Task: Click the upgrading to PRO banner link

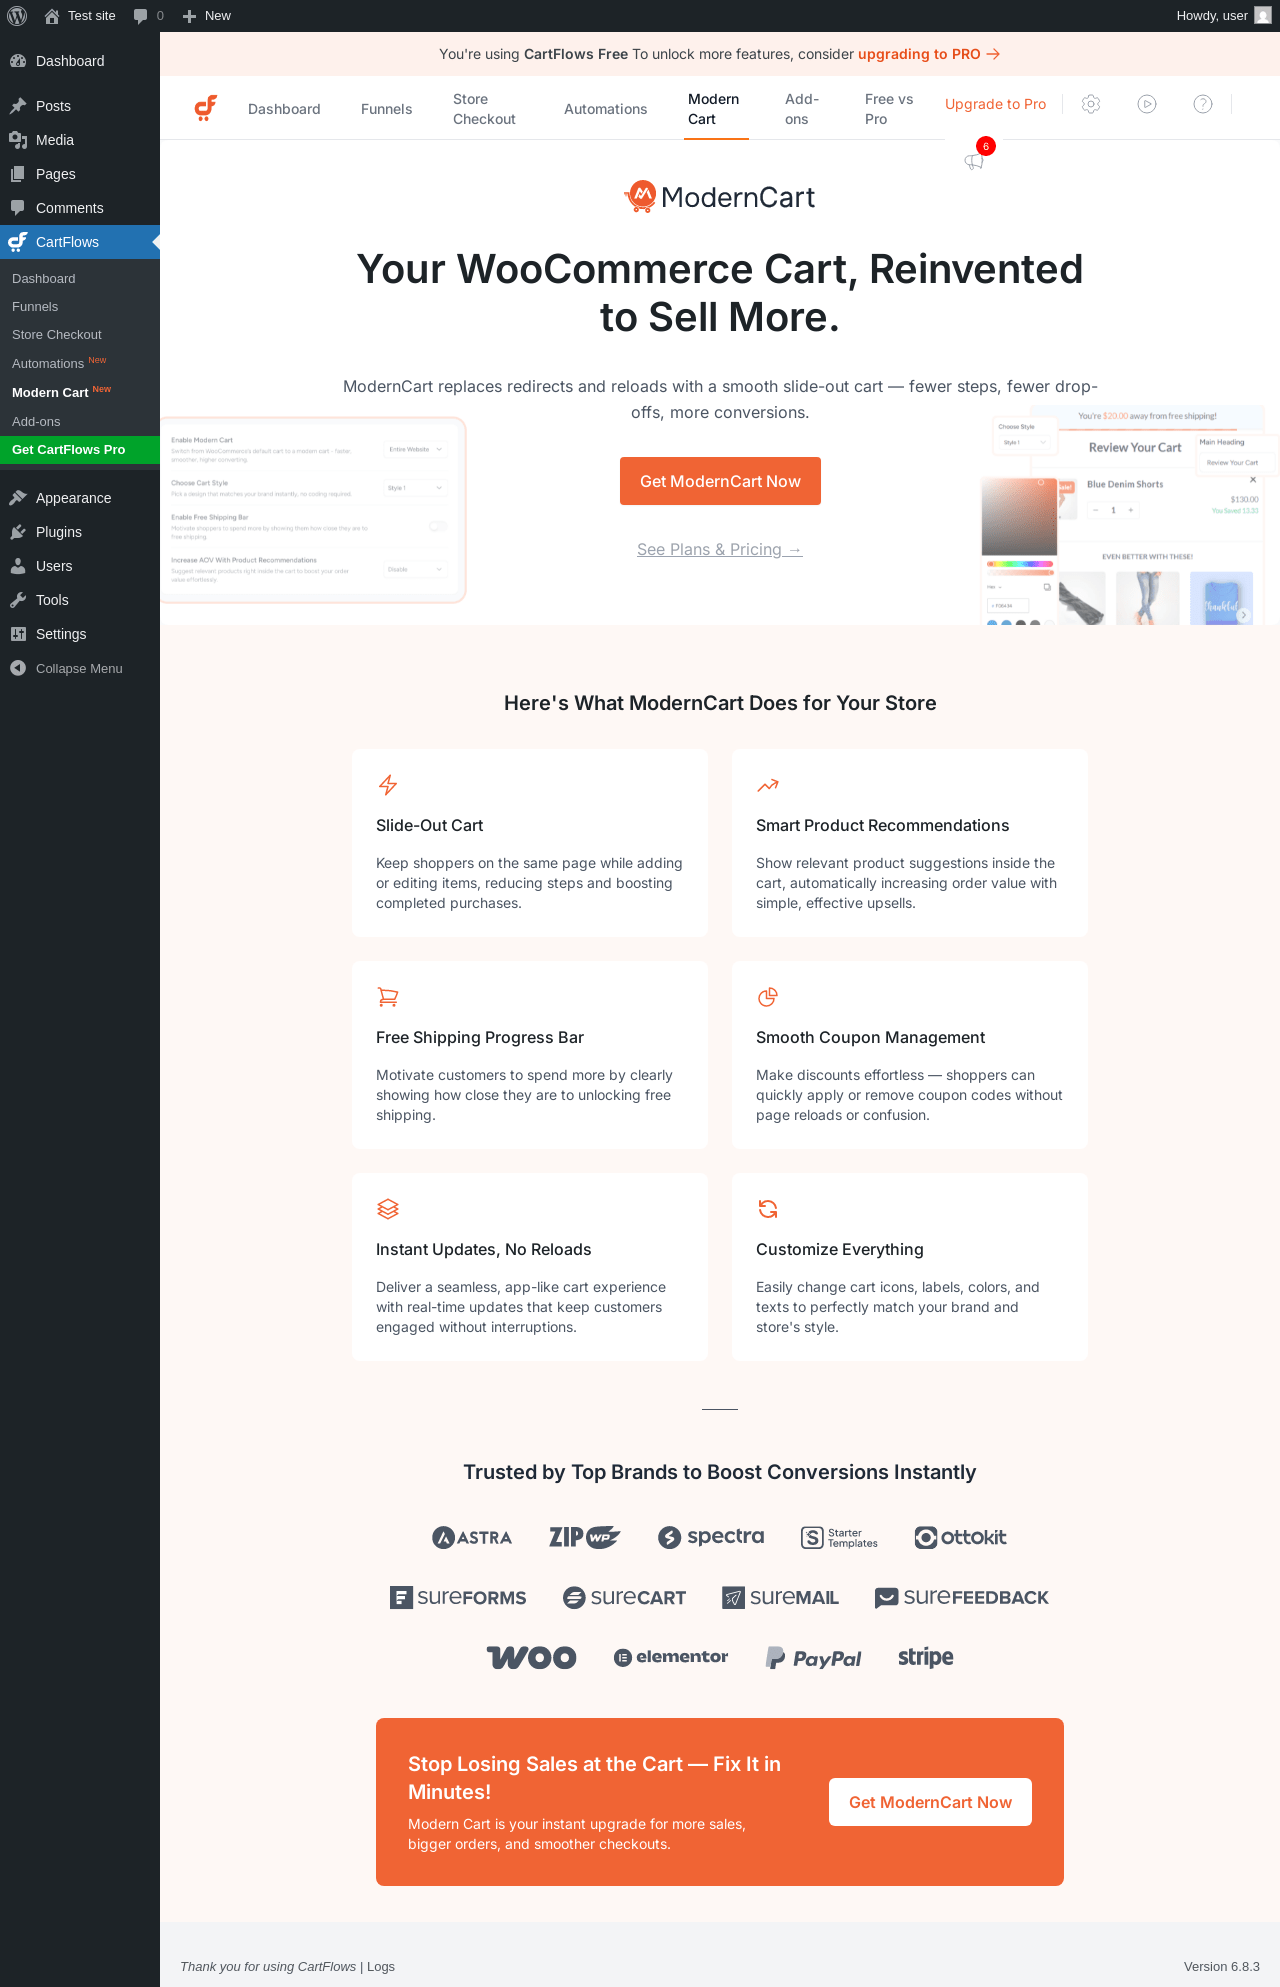Action: pyautogui.click(x=929, y=54)
